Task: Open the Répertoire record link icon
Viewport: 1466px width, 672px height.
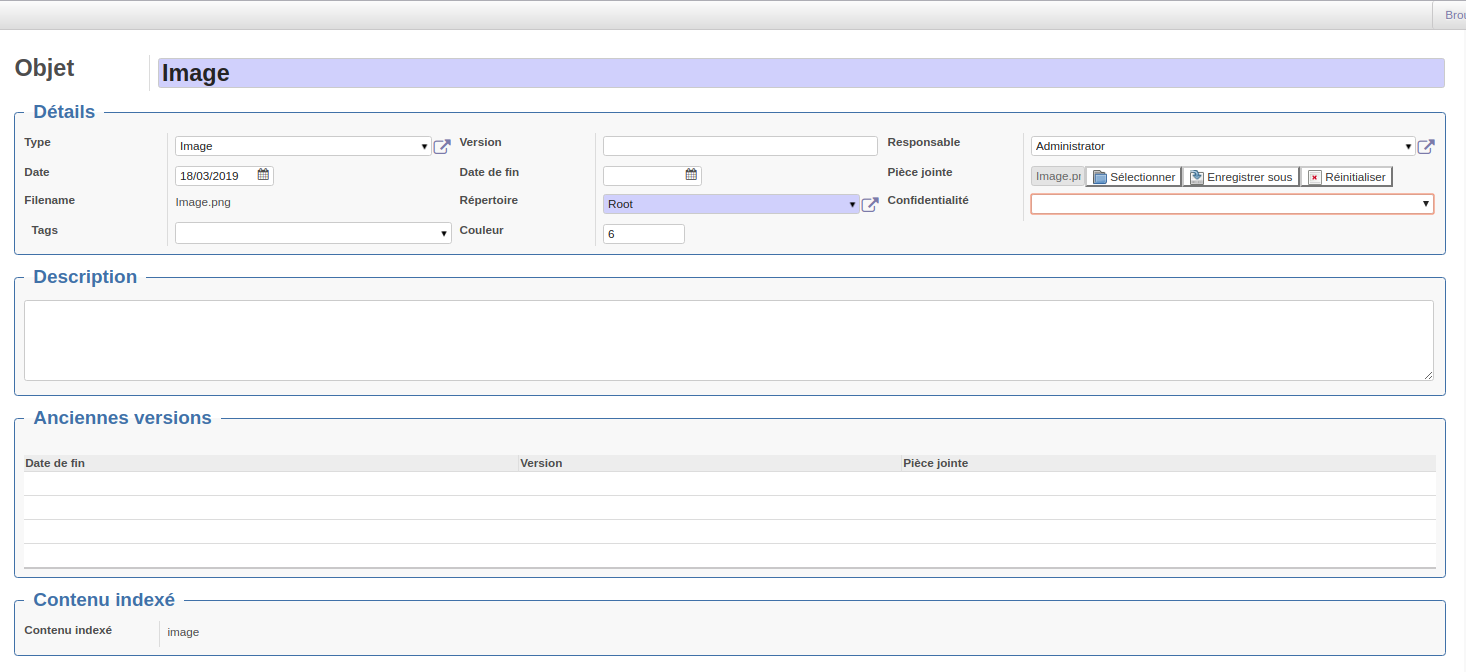Action: (870, 205)
